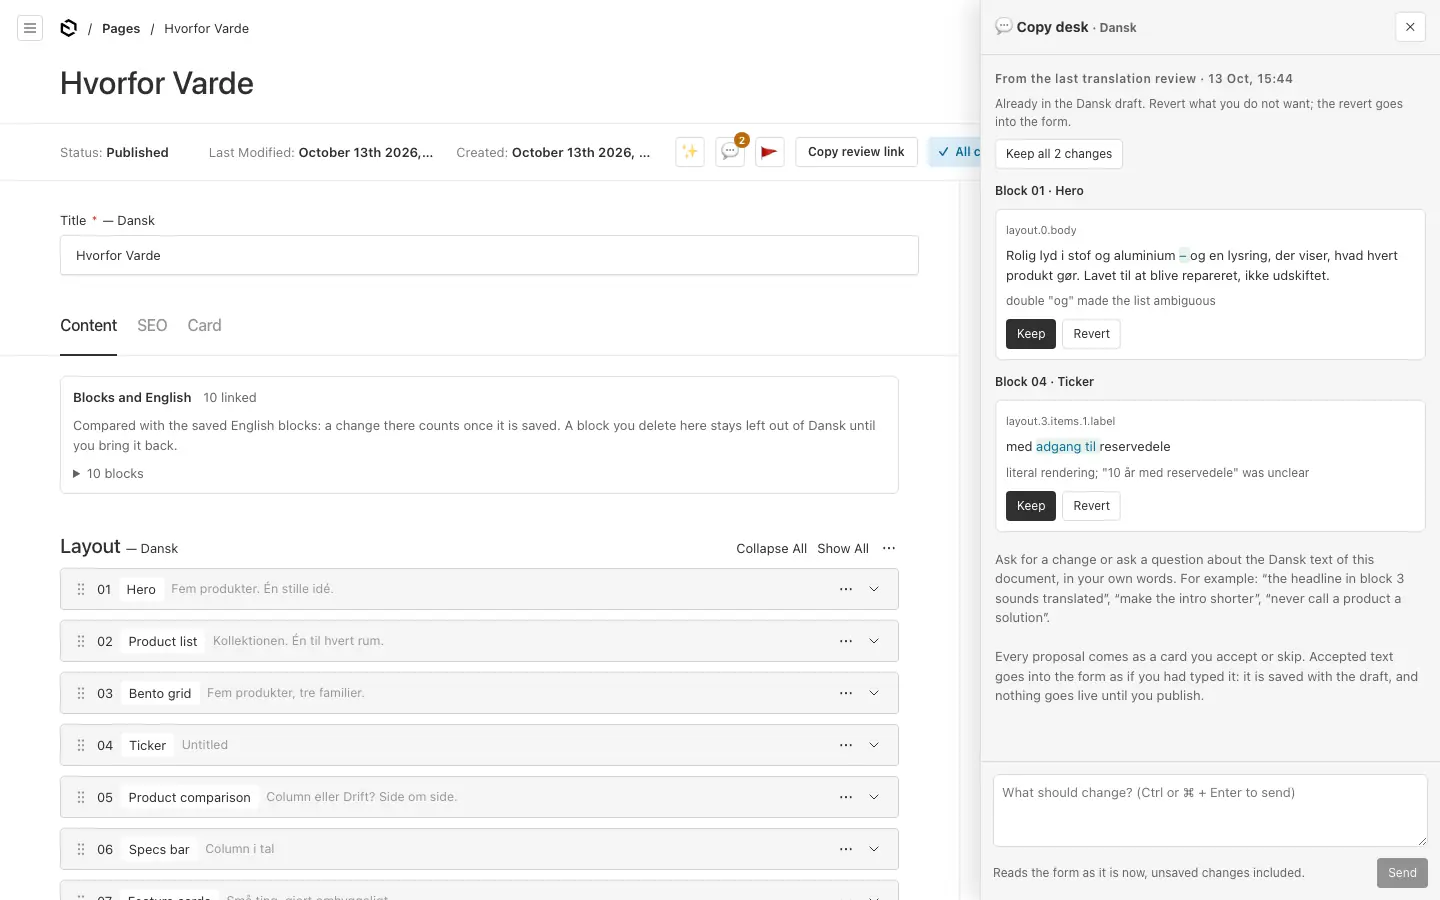This screenshot has height=900, width=1440.
Task: Focus the 'What should change?' text area
Action: (x=1210, y=811)
